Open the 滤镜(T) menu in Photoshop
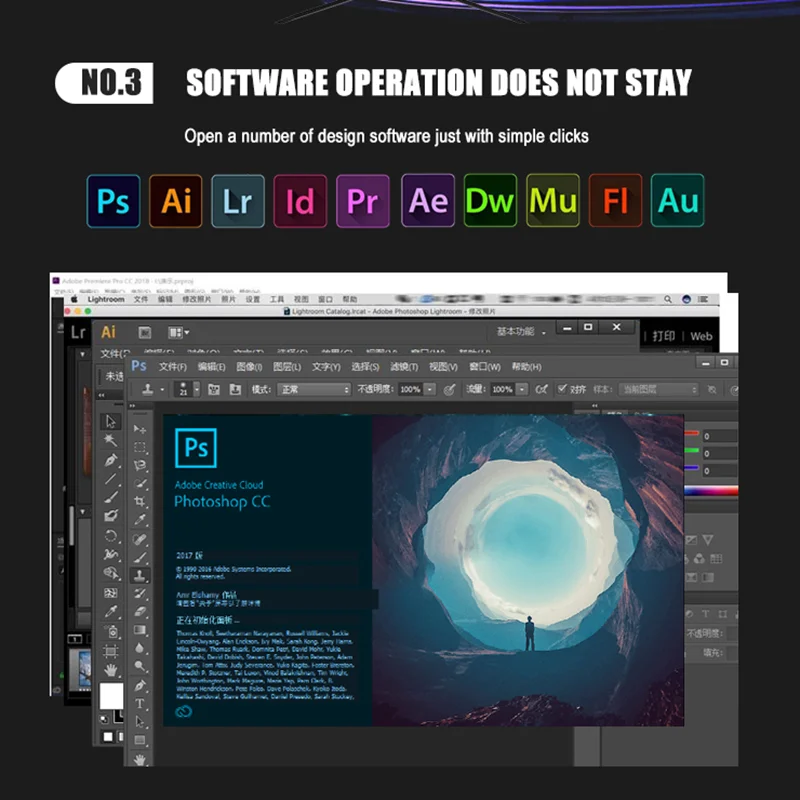The height and width of the screenshot is (800, 800). [404, 367]
